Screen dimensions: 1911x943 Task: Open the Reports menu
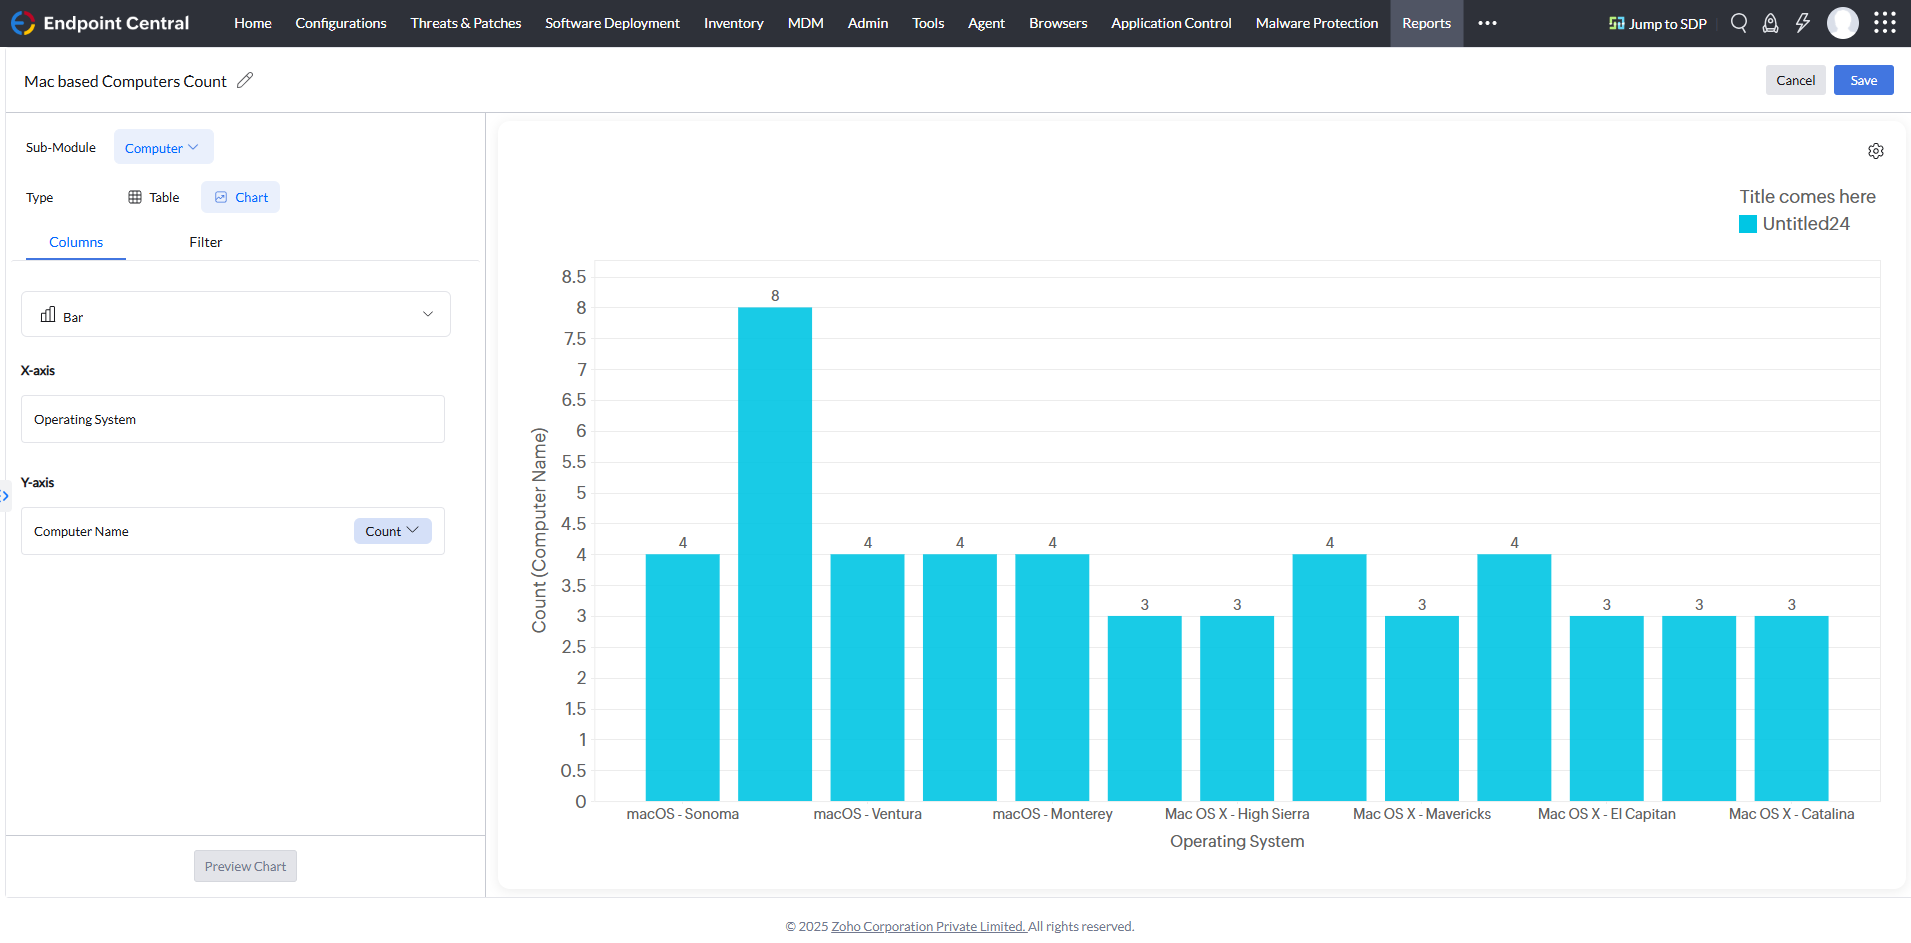[x=1426, y=23]
